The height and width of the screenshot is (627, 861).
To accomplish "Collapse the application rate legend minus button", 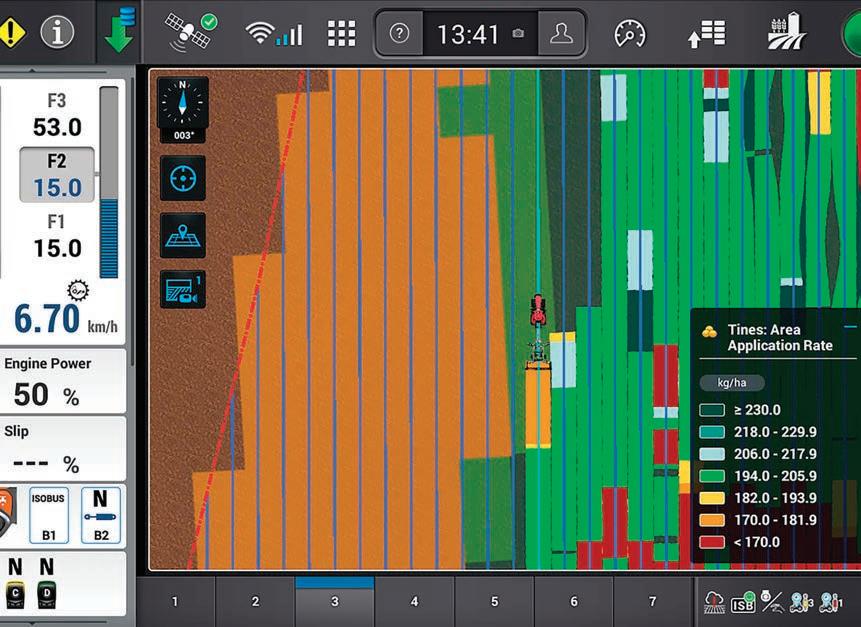I will tap(850, 327).
